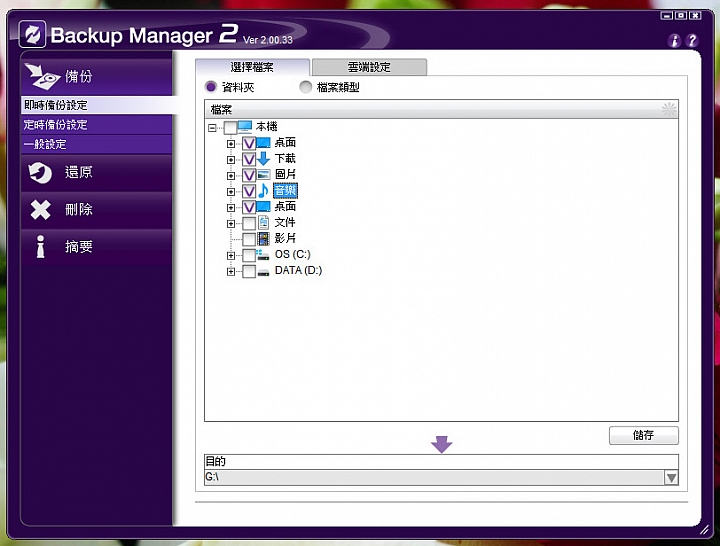Image resolution: width=720 pixels, height=546 pixels.
Task: Click the 還原 restore arrow icon
Action: (40, 173)
